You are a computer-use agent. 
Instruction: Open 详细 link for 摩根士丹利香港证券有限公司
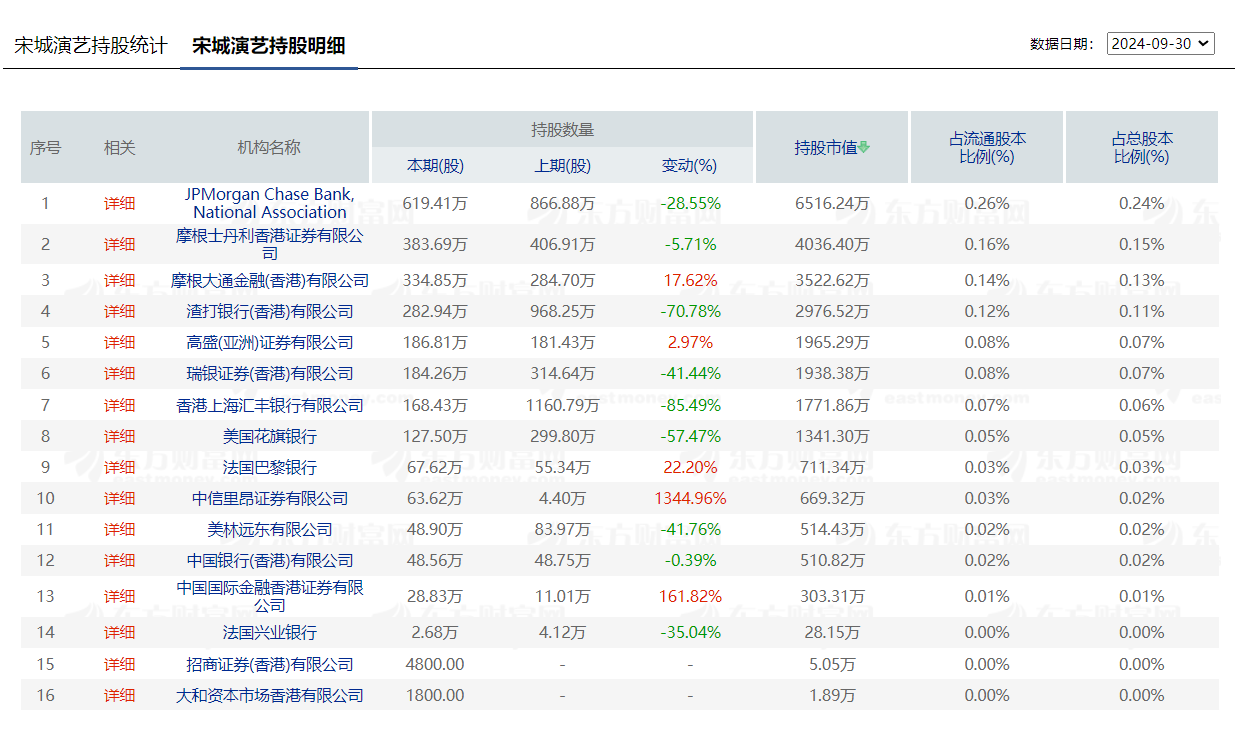[119, 244]
